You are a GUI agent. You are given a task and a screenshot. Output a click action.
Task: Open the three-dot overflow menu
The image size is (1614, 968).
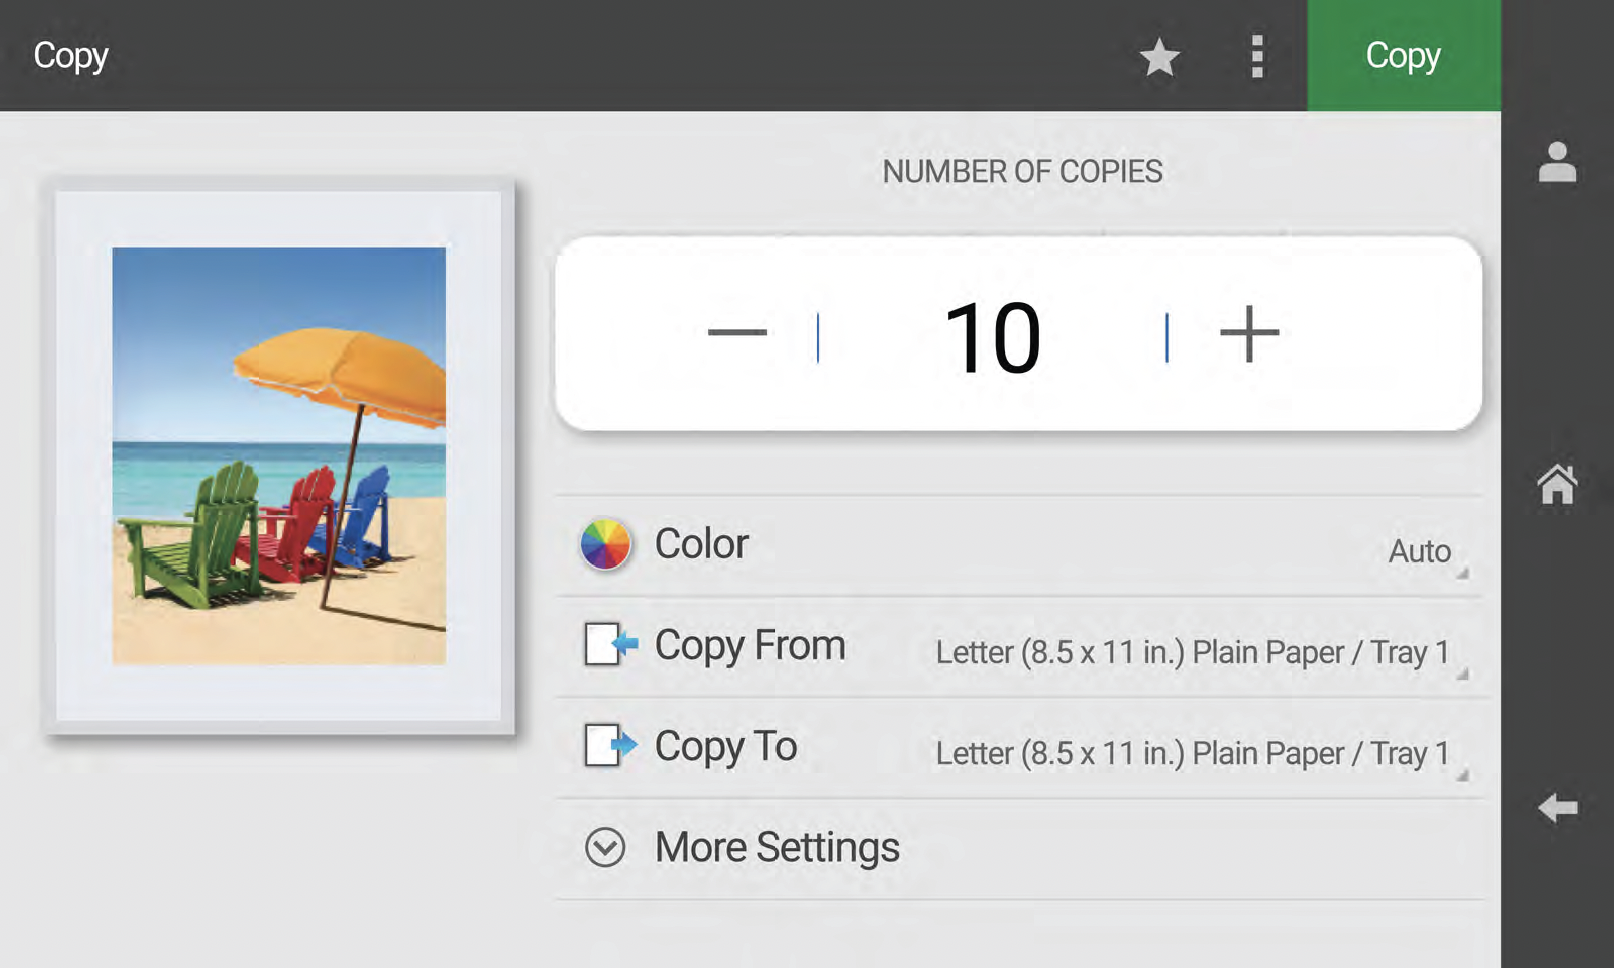(x=1257, y=56)
